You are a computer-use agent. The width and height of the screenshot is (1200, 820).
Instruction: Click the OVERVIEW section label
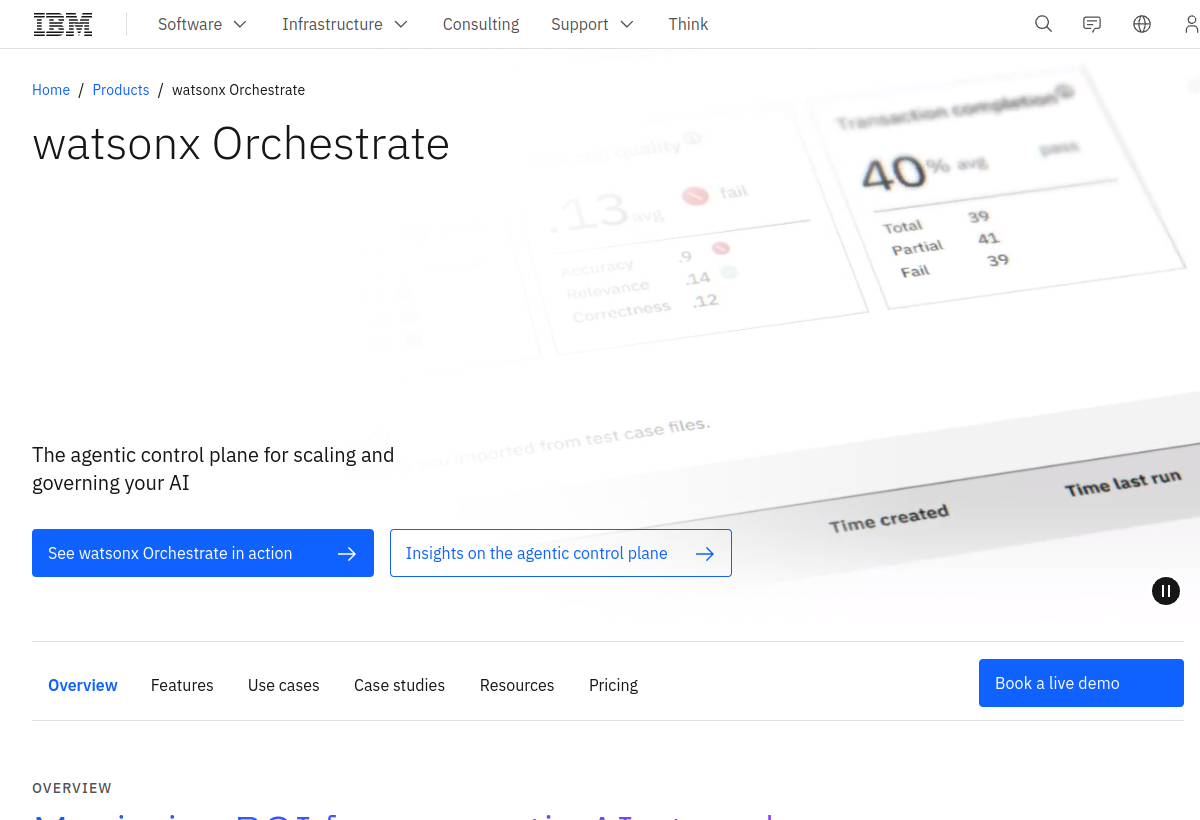[72, 788]
